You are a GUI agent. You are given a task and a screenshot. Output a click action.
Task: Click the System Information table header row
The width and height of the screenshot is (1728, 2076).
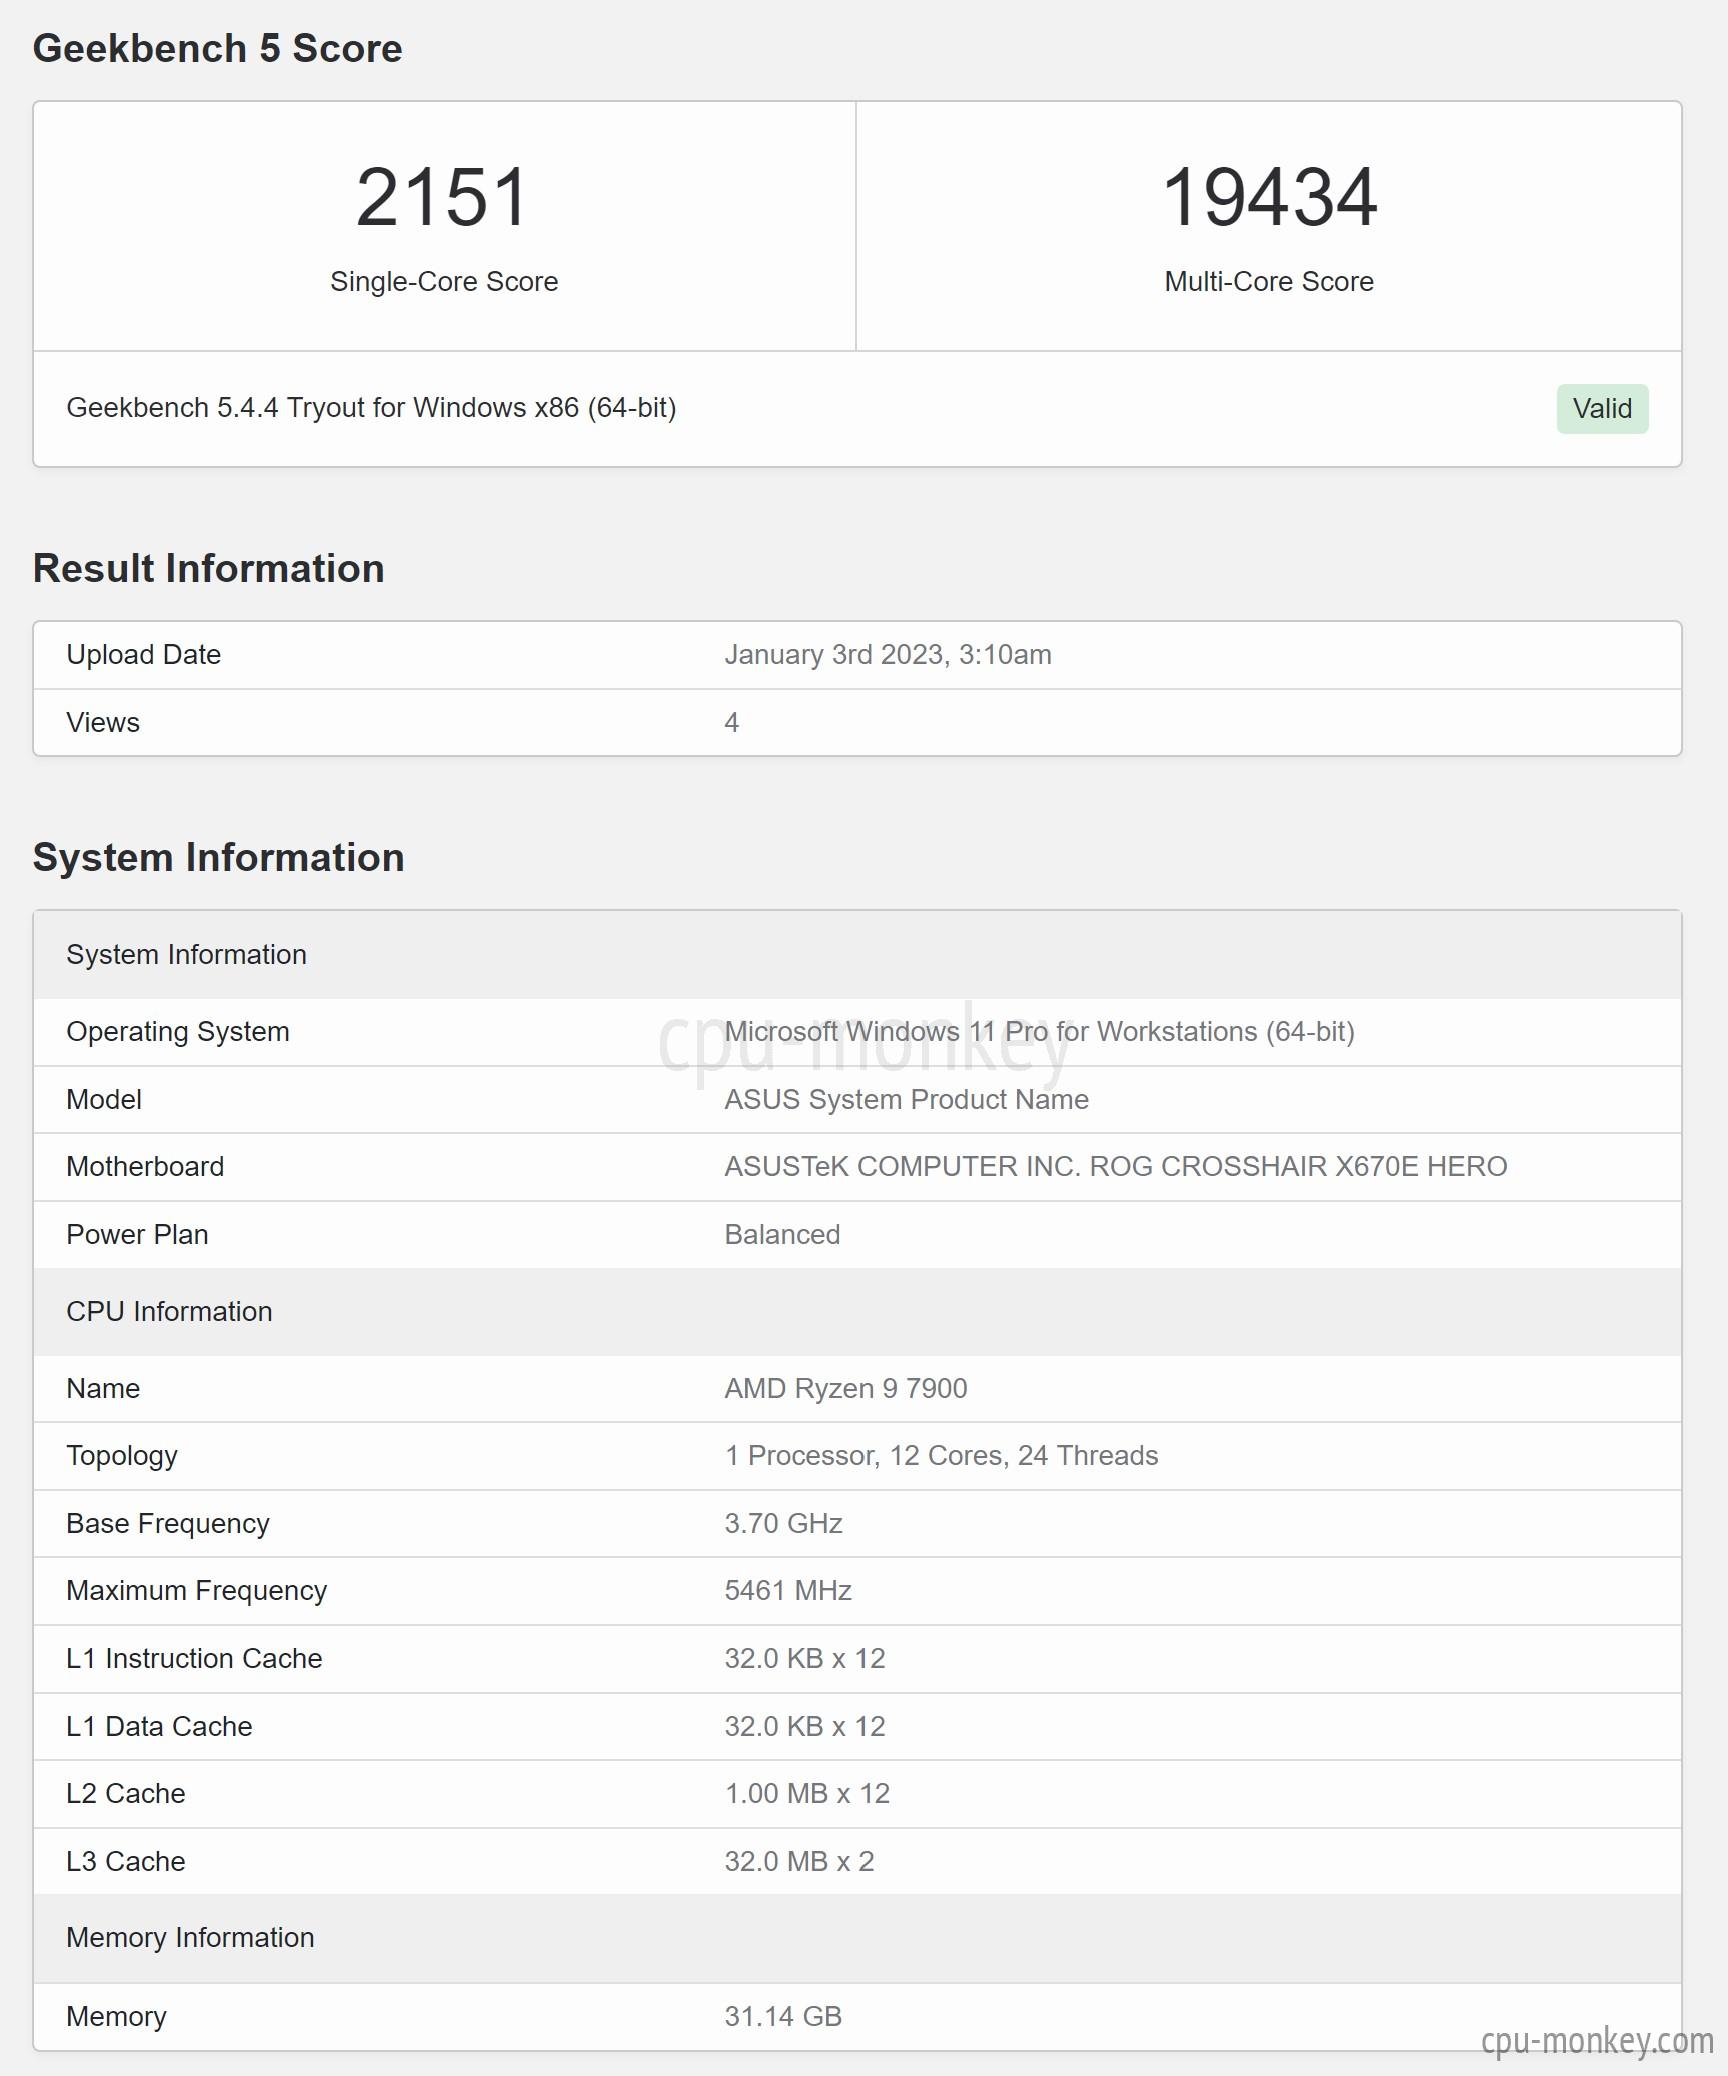coord(857,955)
